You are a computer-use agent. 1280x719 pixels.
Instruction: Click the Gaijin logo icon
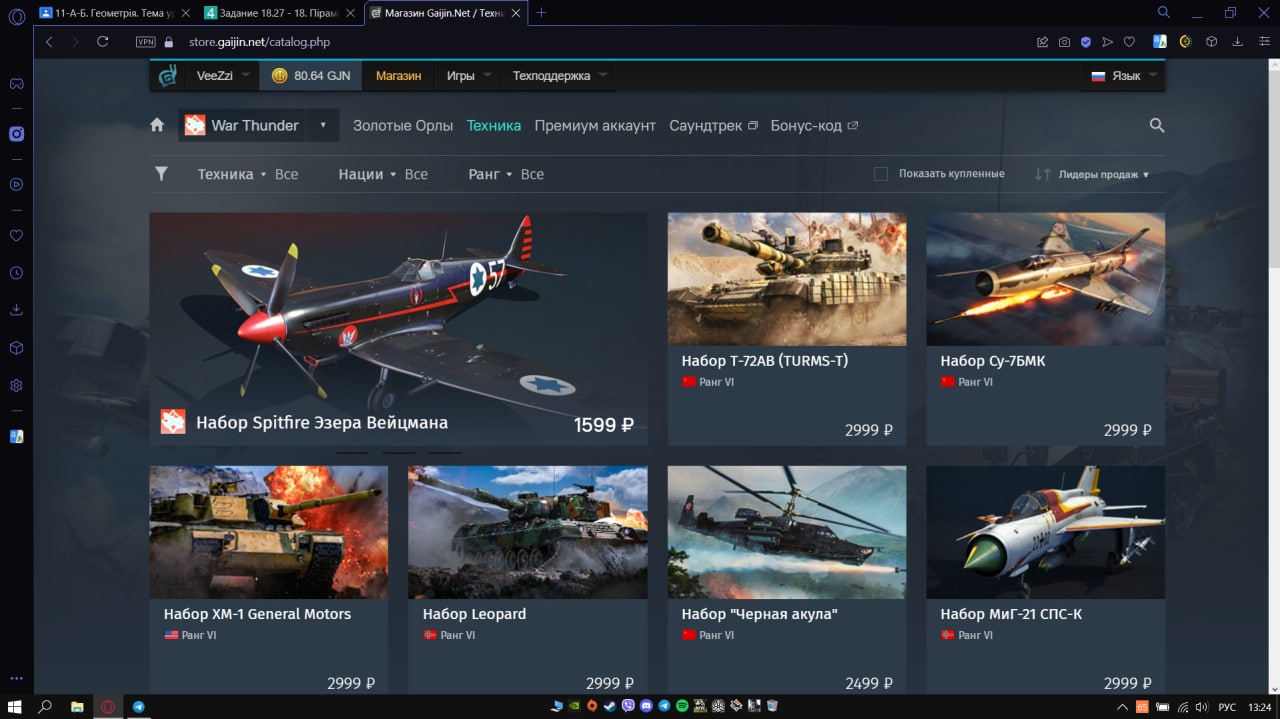[x=168, y=75]
